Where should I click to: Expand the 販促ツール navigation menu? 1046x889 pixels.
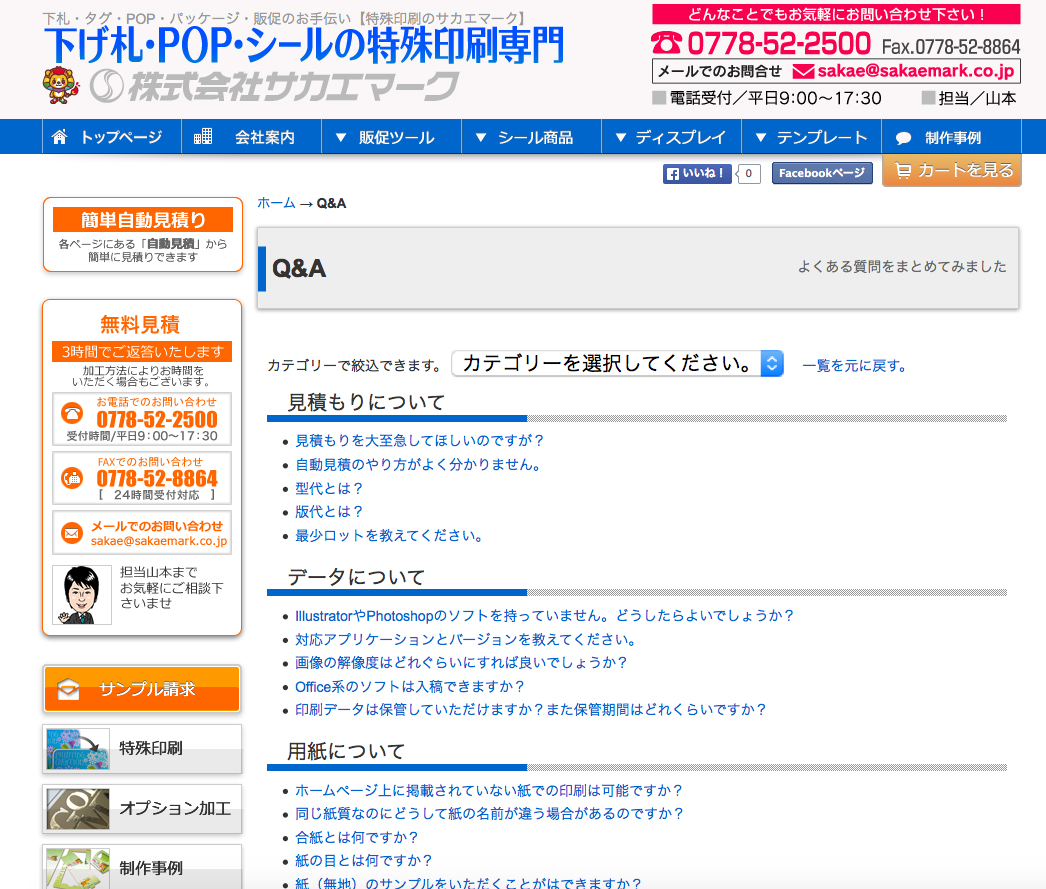[391, 138]
